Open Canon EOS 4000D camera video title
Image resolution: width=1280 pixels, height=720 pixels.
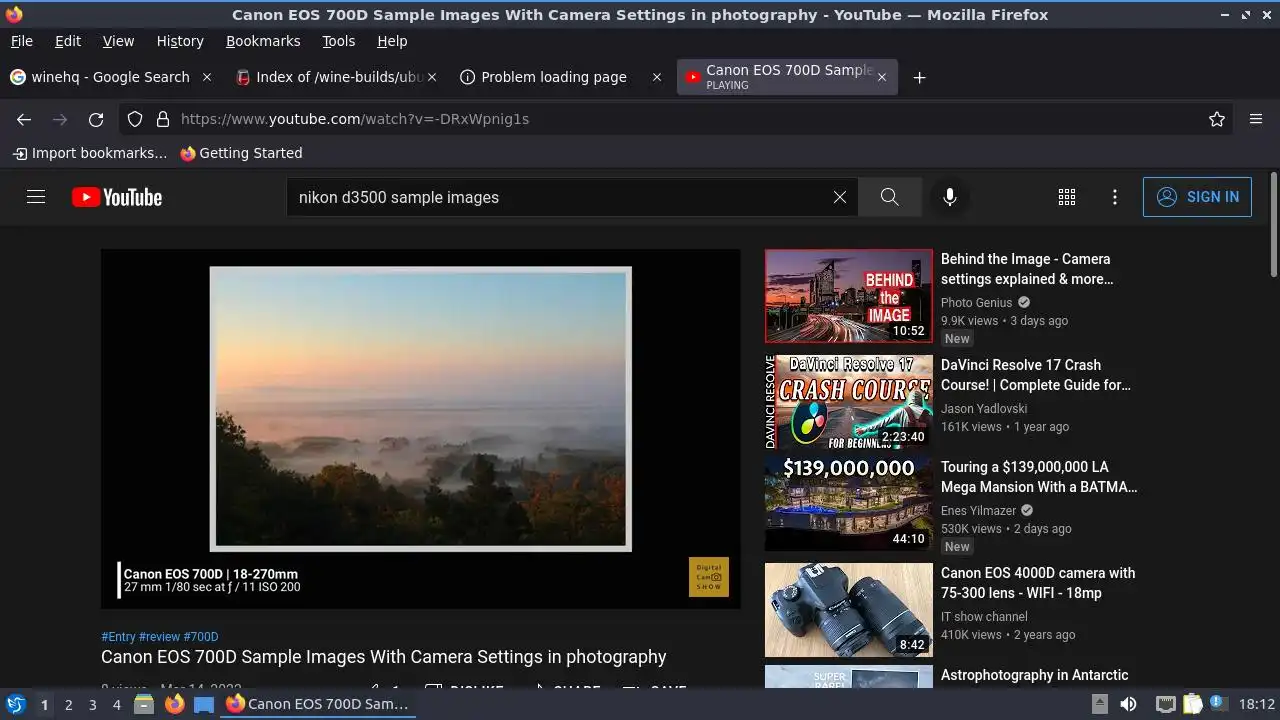pos(1038,583)
